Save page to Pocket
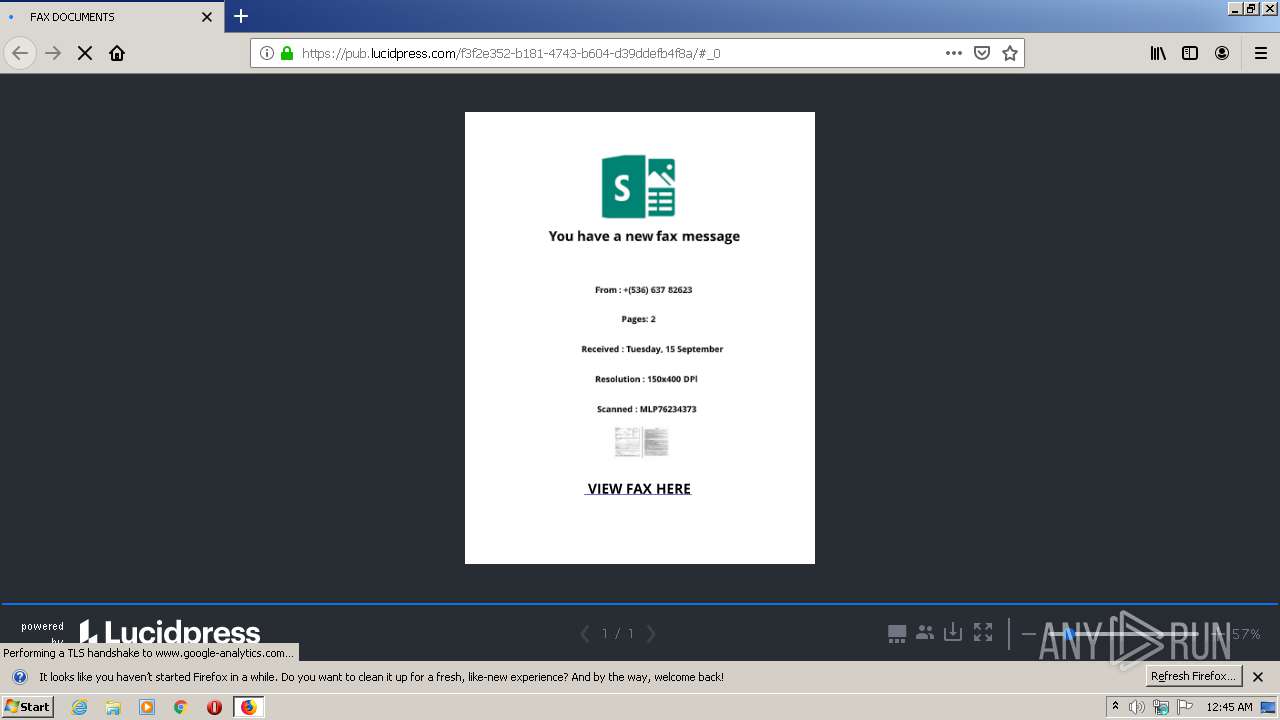The image size is (1280, 720). [x=982, y=53]
